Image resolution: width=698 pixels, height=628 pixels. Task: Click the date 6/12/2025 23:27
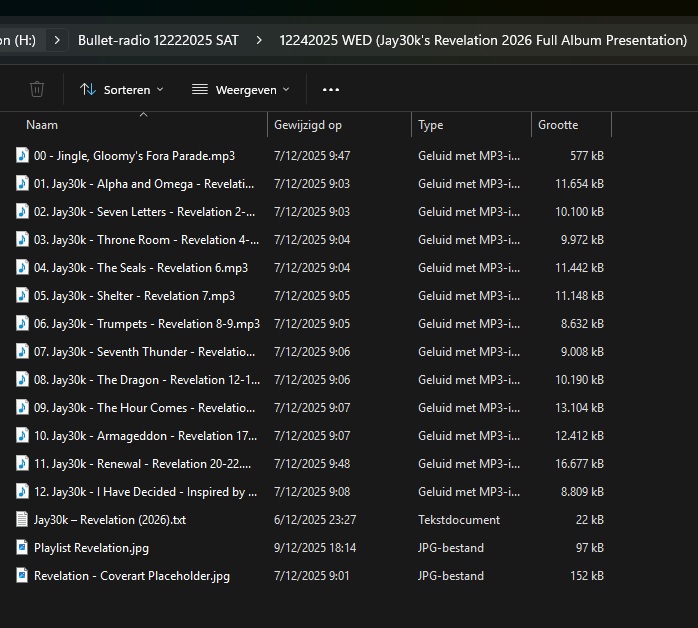pyautogui.click(x=315, y=520)
